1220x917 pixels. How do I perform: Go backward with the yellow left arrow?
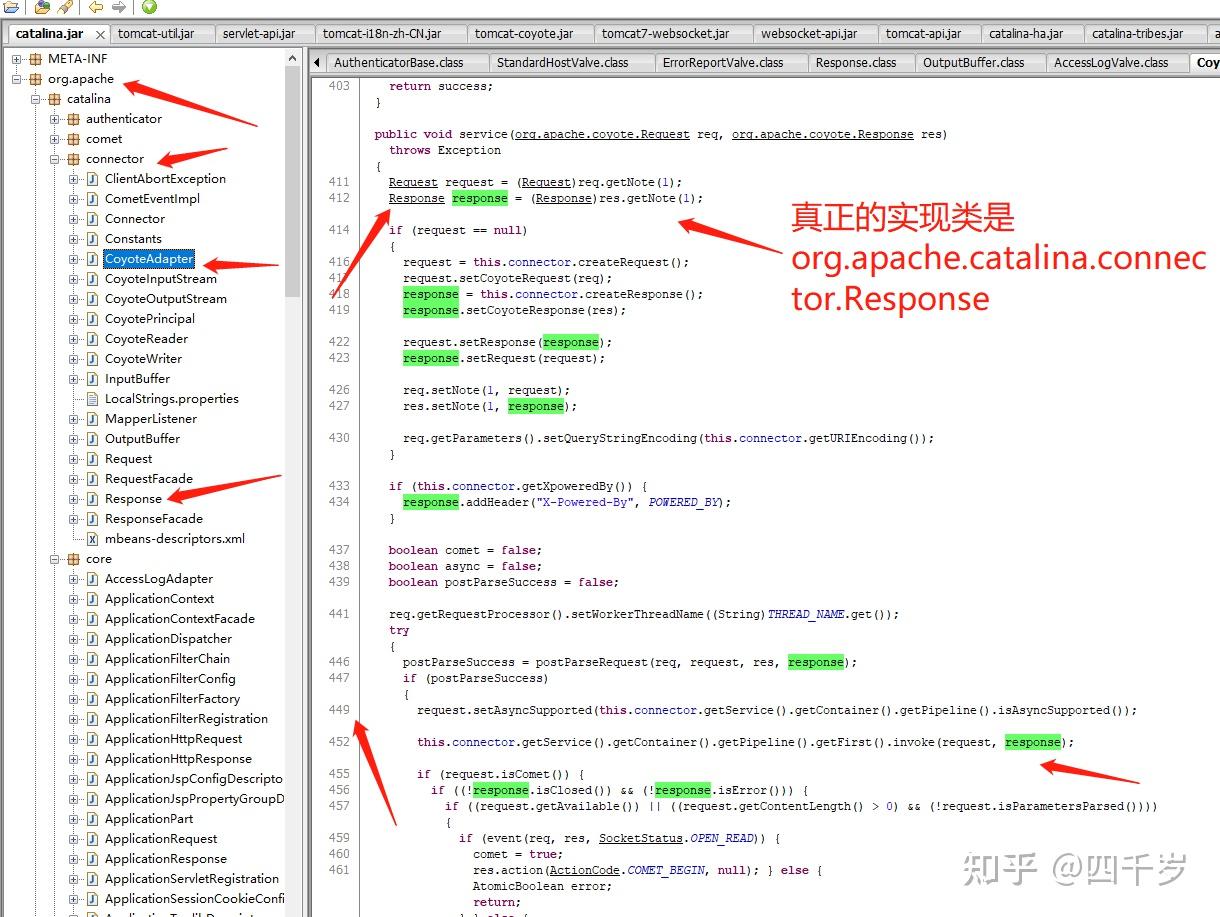[x=96, y=8]
